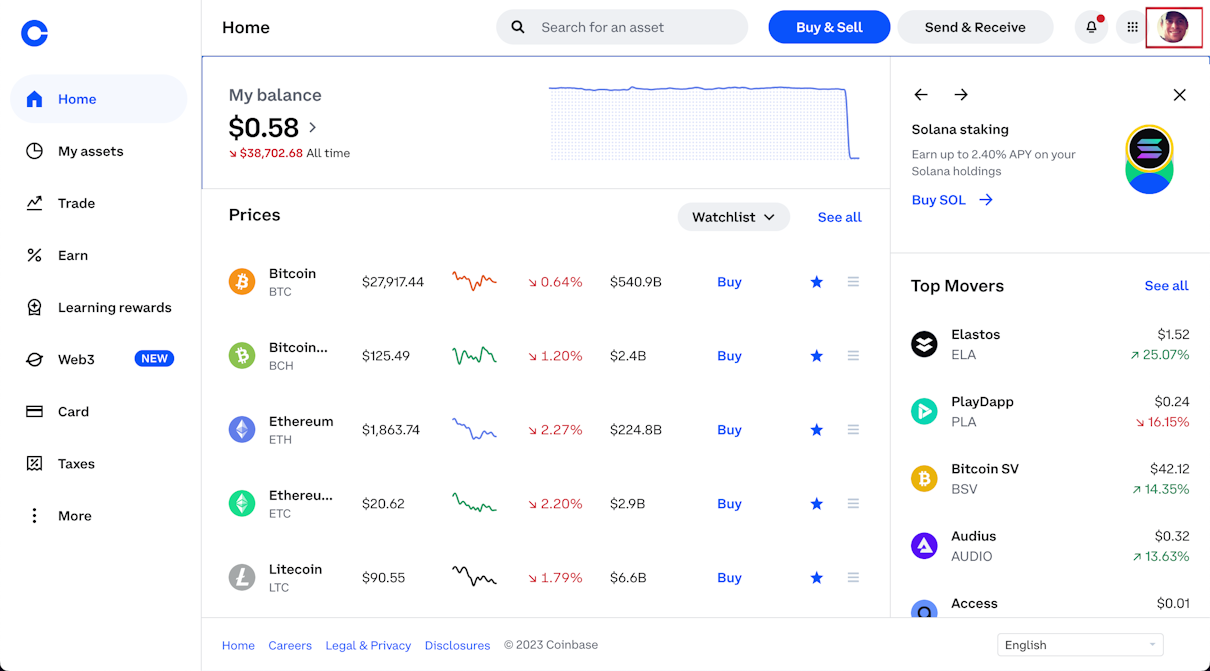Close the Solana staking card
Screen dimensions: 1210x671
click(1180, 95)
